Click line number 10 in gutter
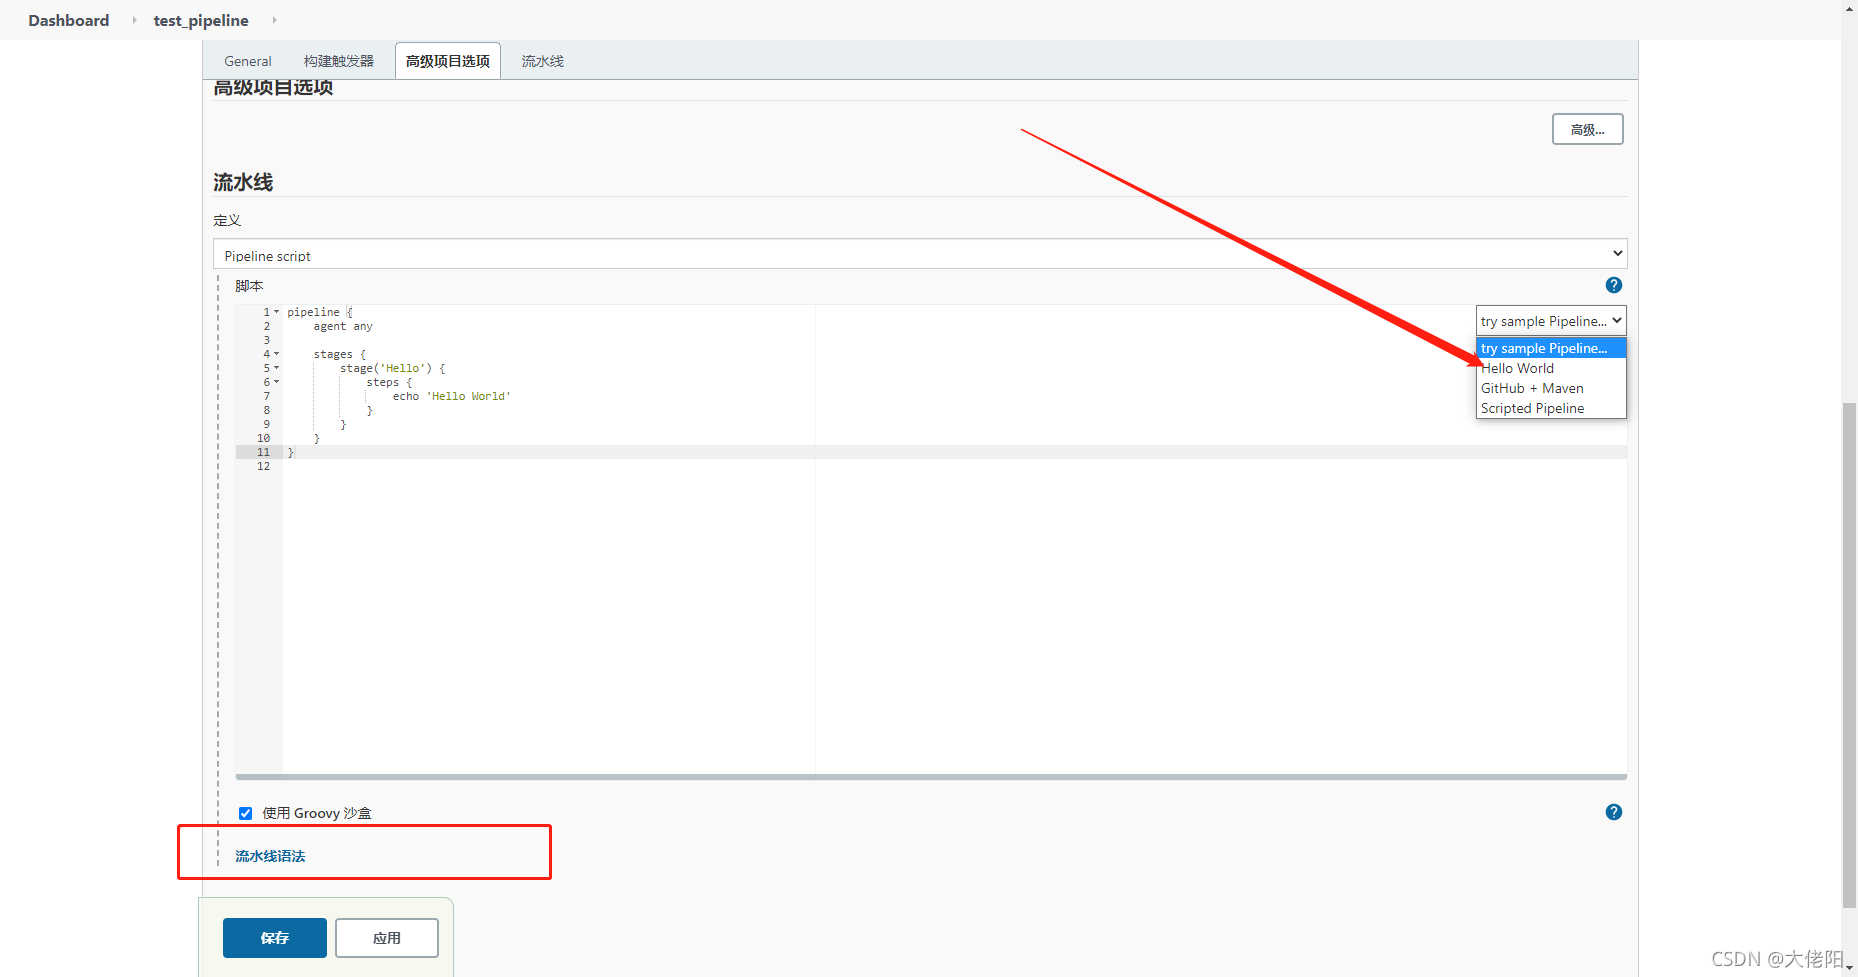1858x977 pixels. [x=263, y=438]
